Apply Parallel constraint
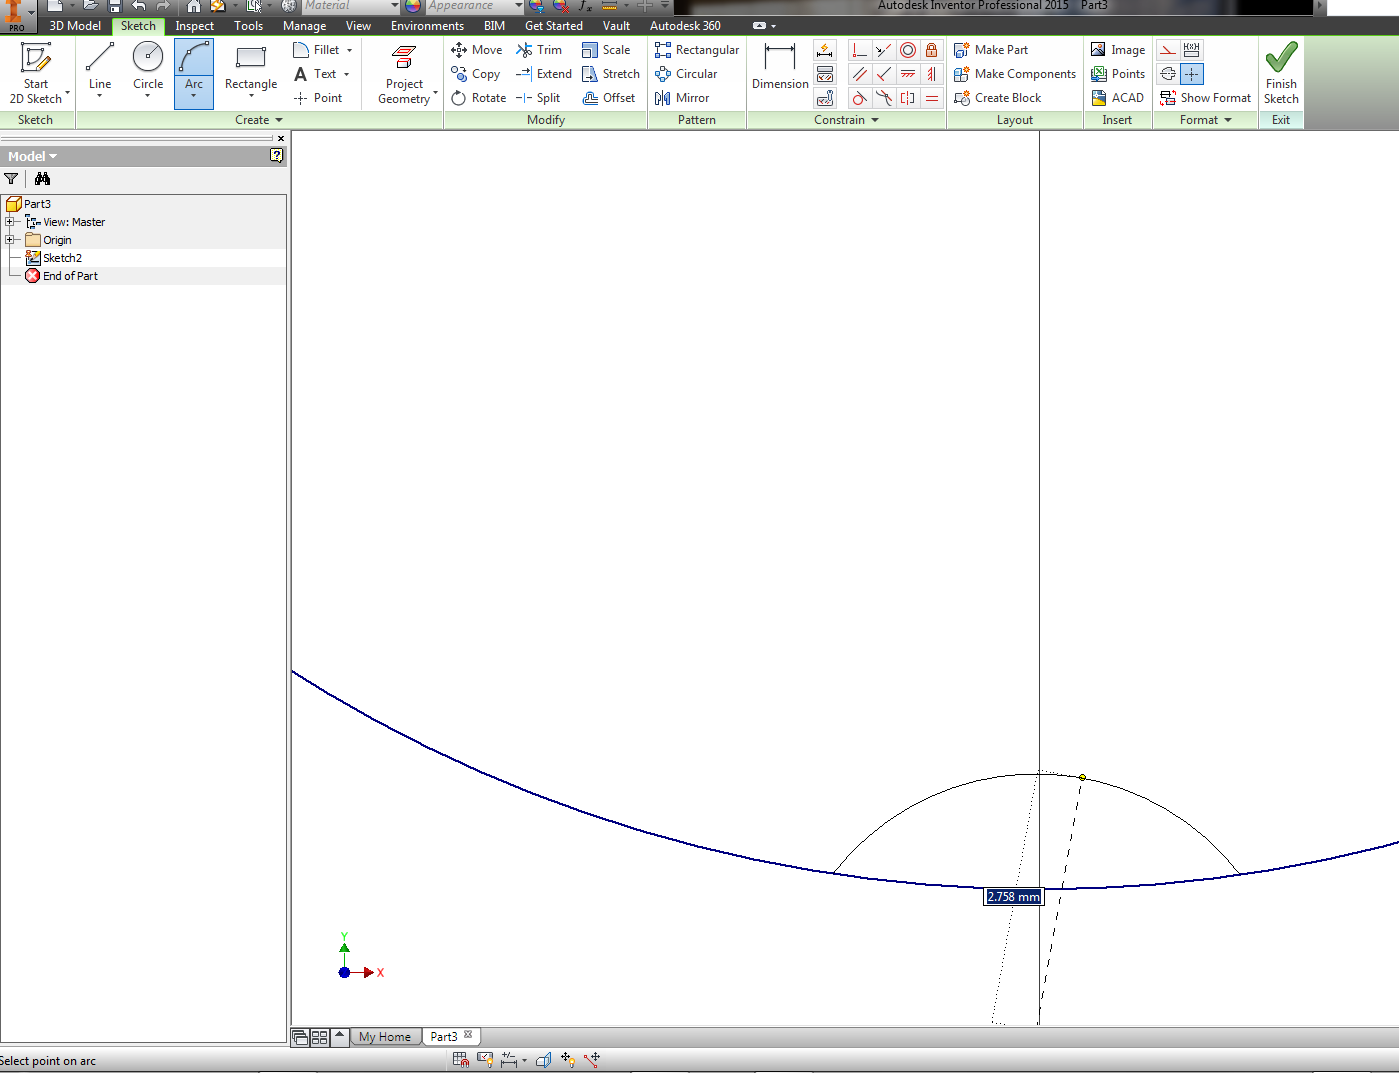 pyautogui.click(x=859, y=74)
